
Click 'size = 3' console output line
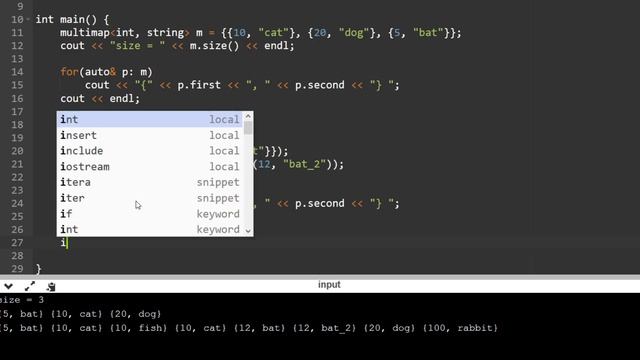tap(21, 300)
